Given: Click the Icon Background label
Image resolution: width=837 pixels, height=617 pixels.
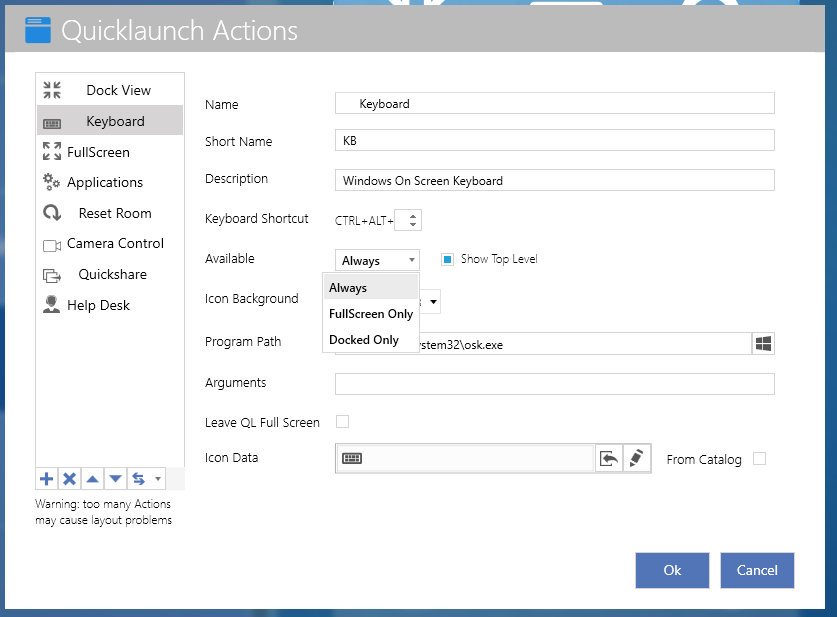Looking at the screenshot, I should [x=251, y=298].
